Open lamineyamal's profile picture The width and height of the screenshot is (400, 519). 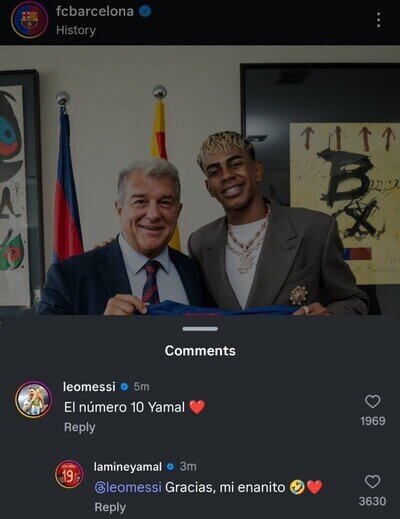pyautogui.click(x=69, y=474)
